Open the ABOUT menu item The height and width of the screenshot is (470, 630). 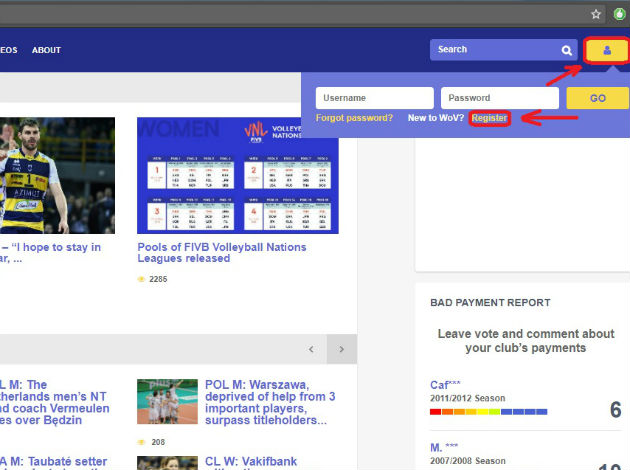[46, 50]
